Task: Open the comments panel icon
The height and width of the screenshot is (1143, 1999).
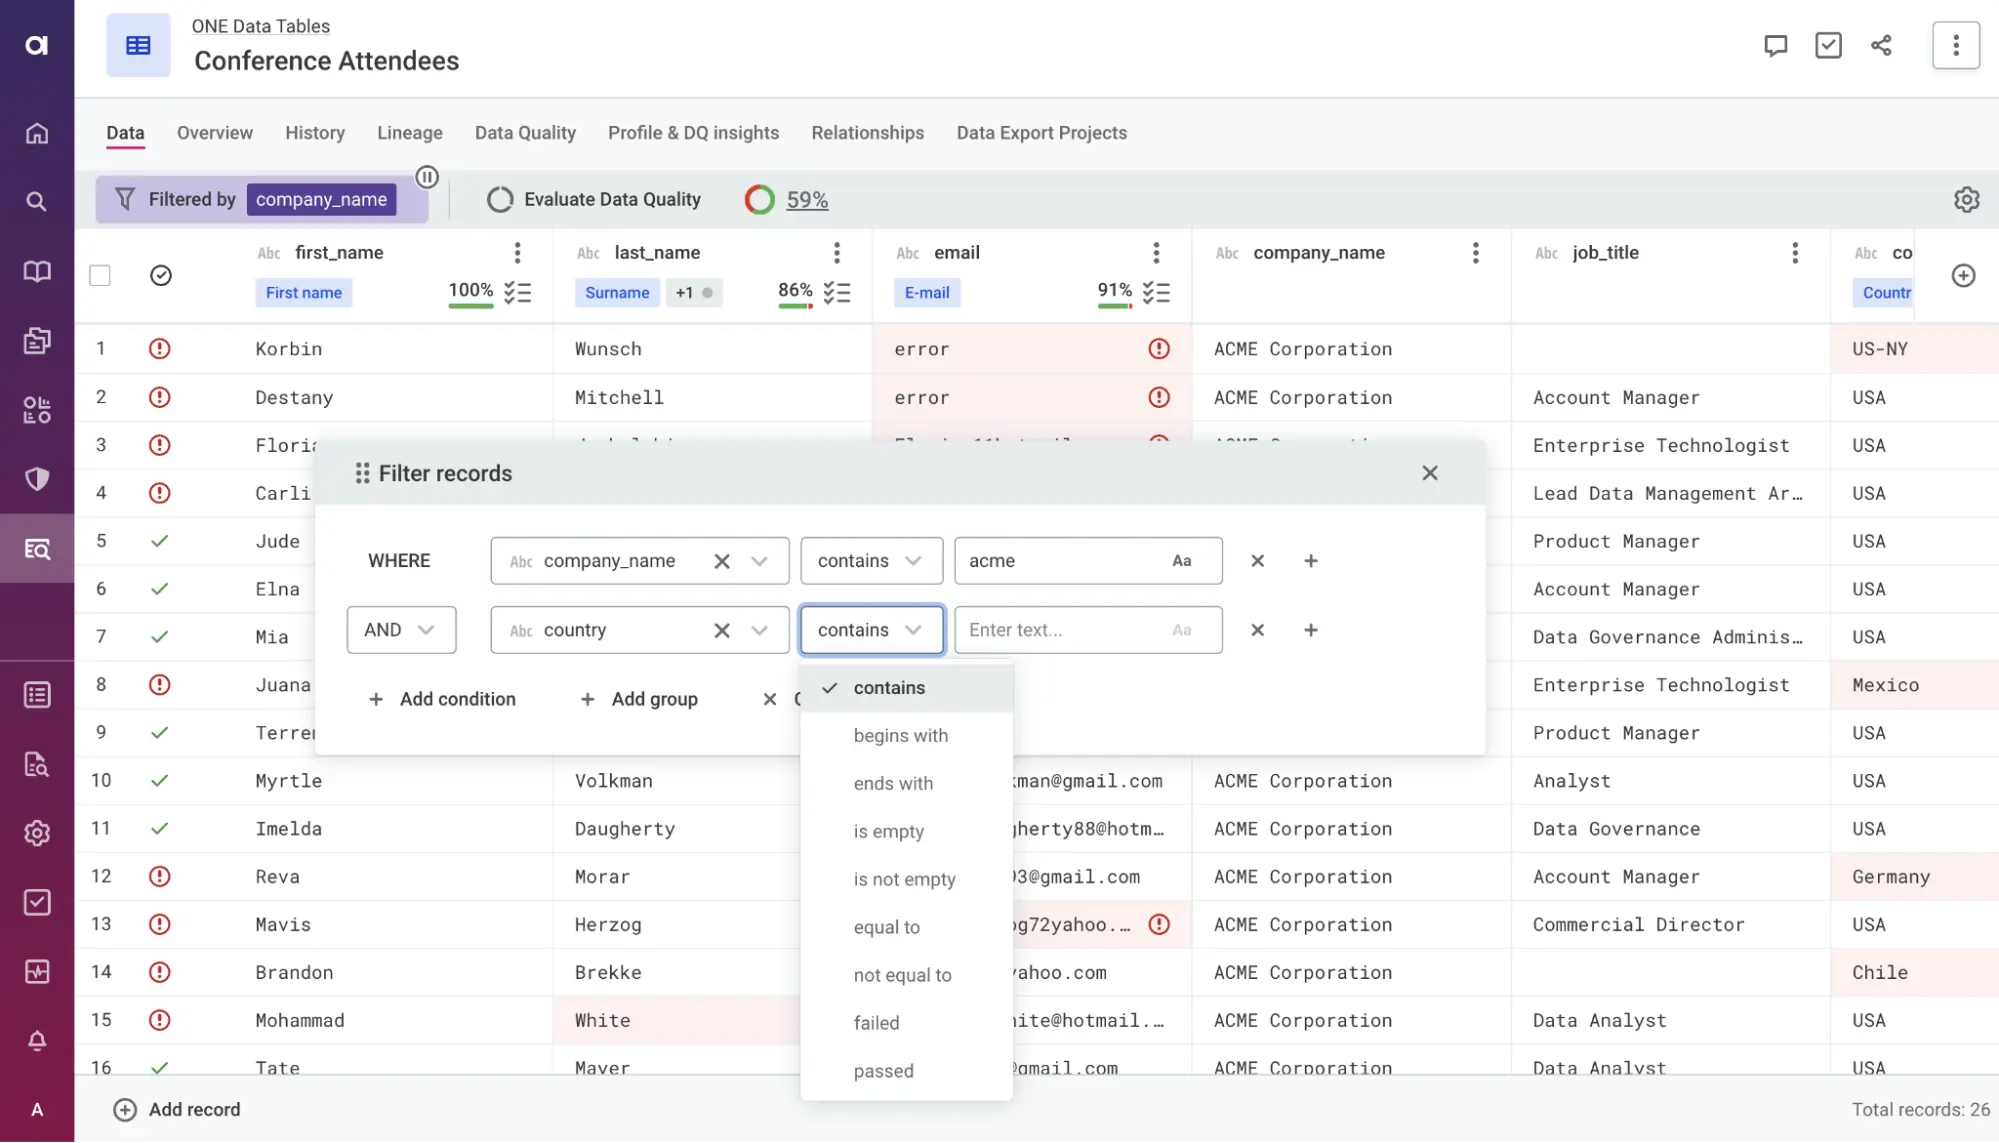Action: (1776, 45)
